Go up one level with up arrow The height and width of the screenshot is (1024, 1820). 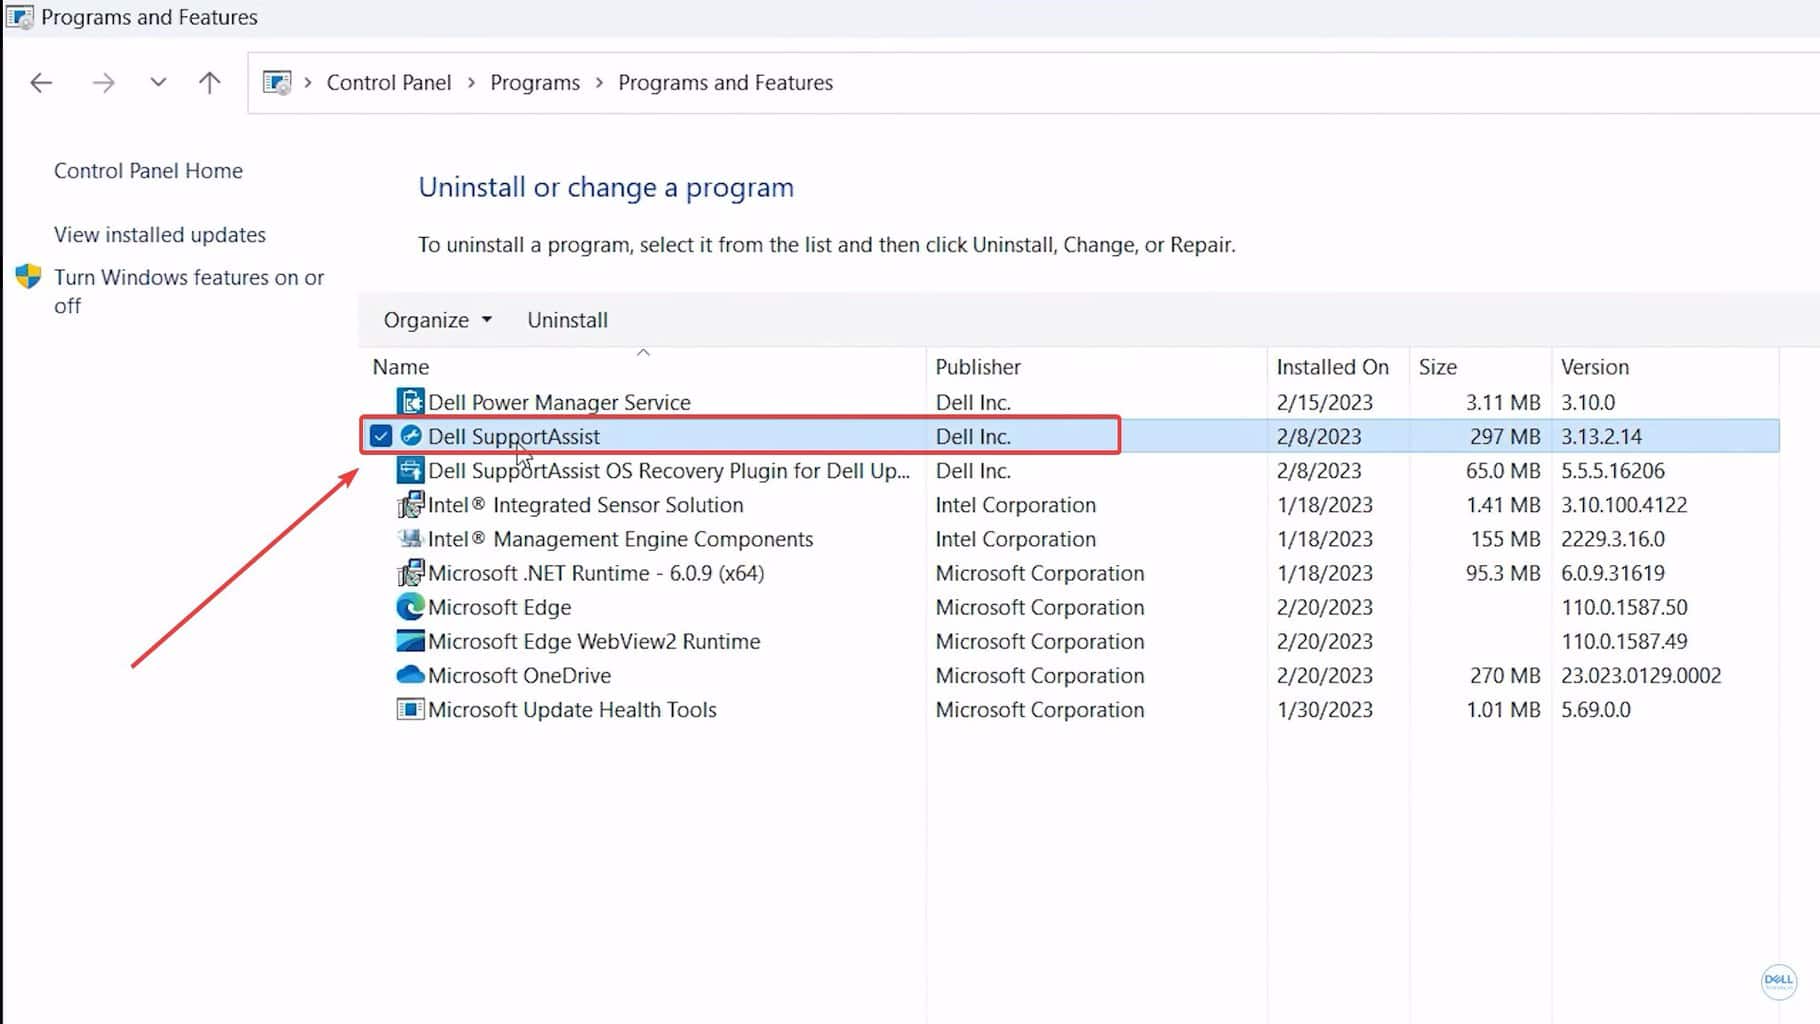(x=209, y=83)
